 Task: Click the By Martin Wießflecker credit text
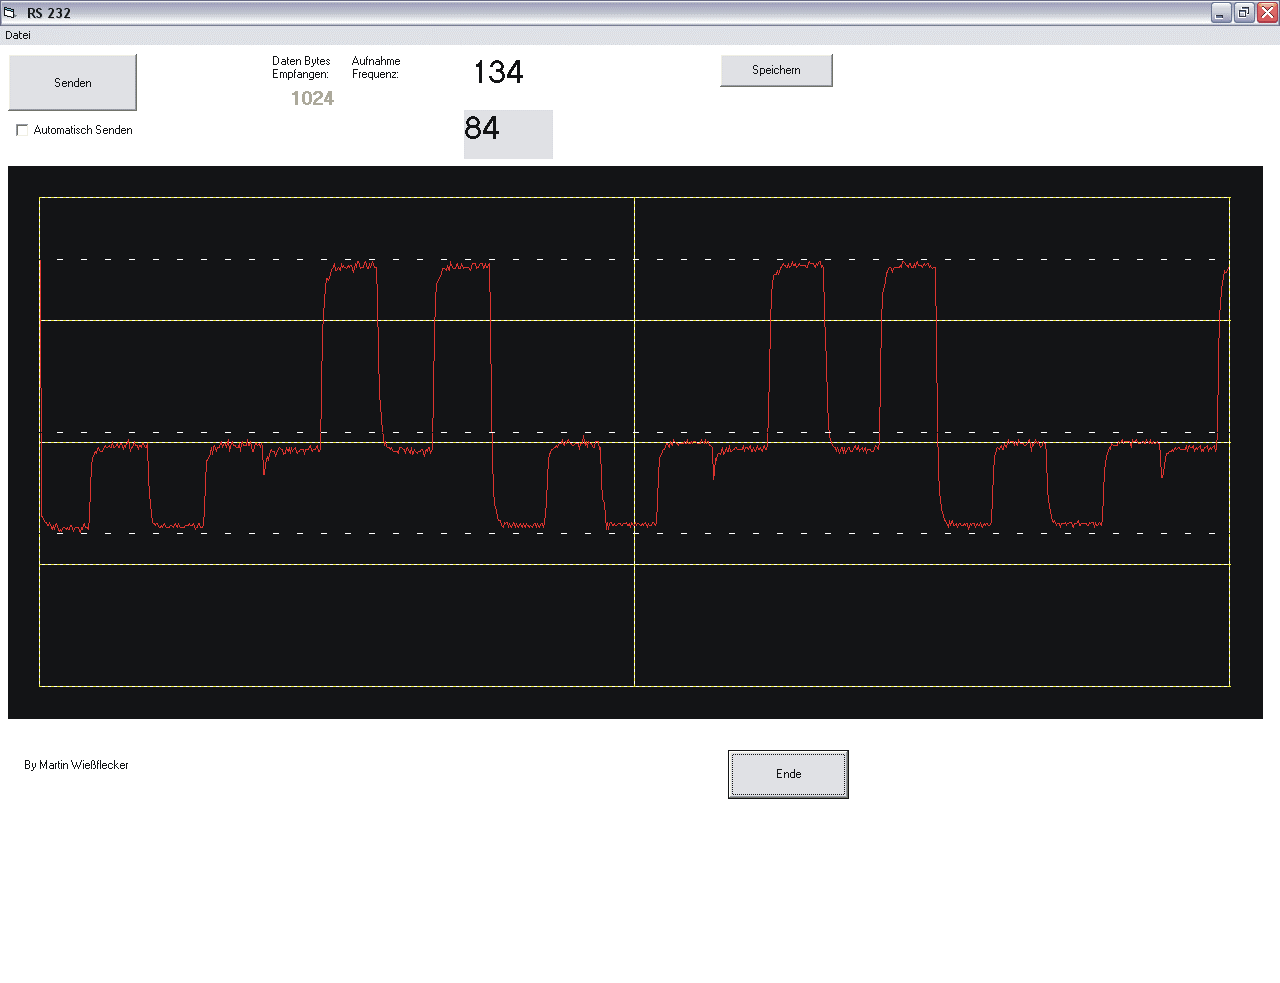point(76,765)
